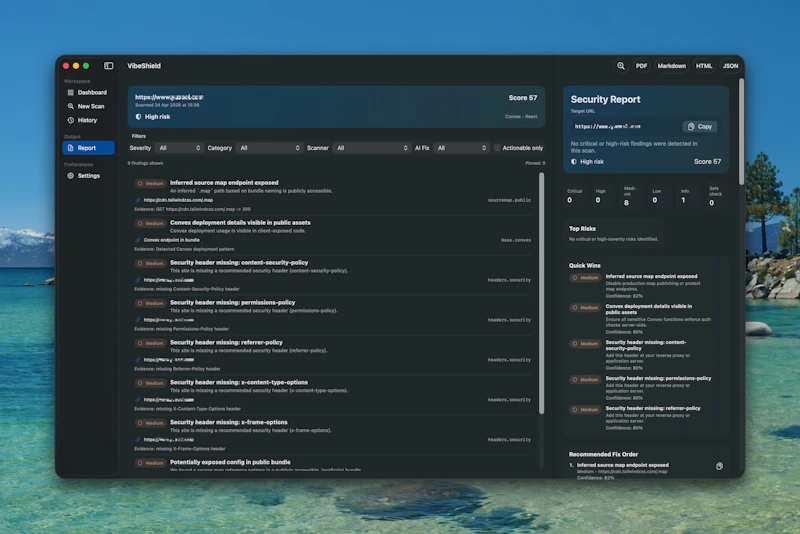The image size is (800, 534).
Task: Toggle the sidebar panel icon
Action: click(109, 66)
